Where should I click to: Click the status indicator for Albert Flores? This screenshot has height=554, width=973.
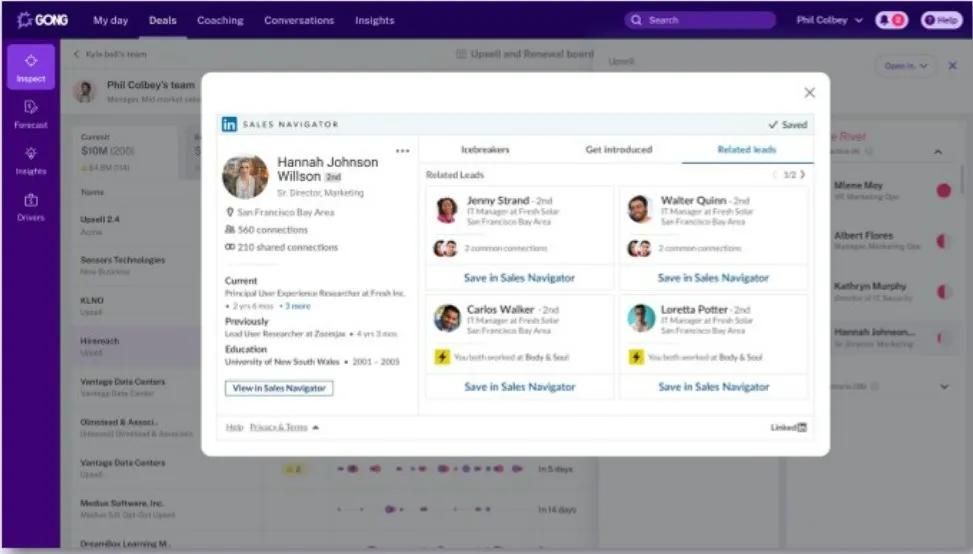(x=944, y=241)
